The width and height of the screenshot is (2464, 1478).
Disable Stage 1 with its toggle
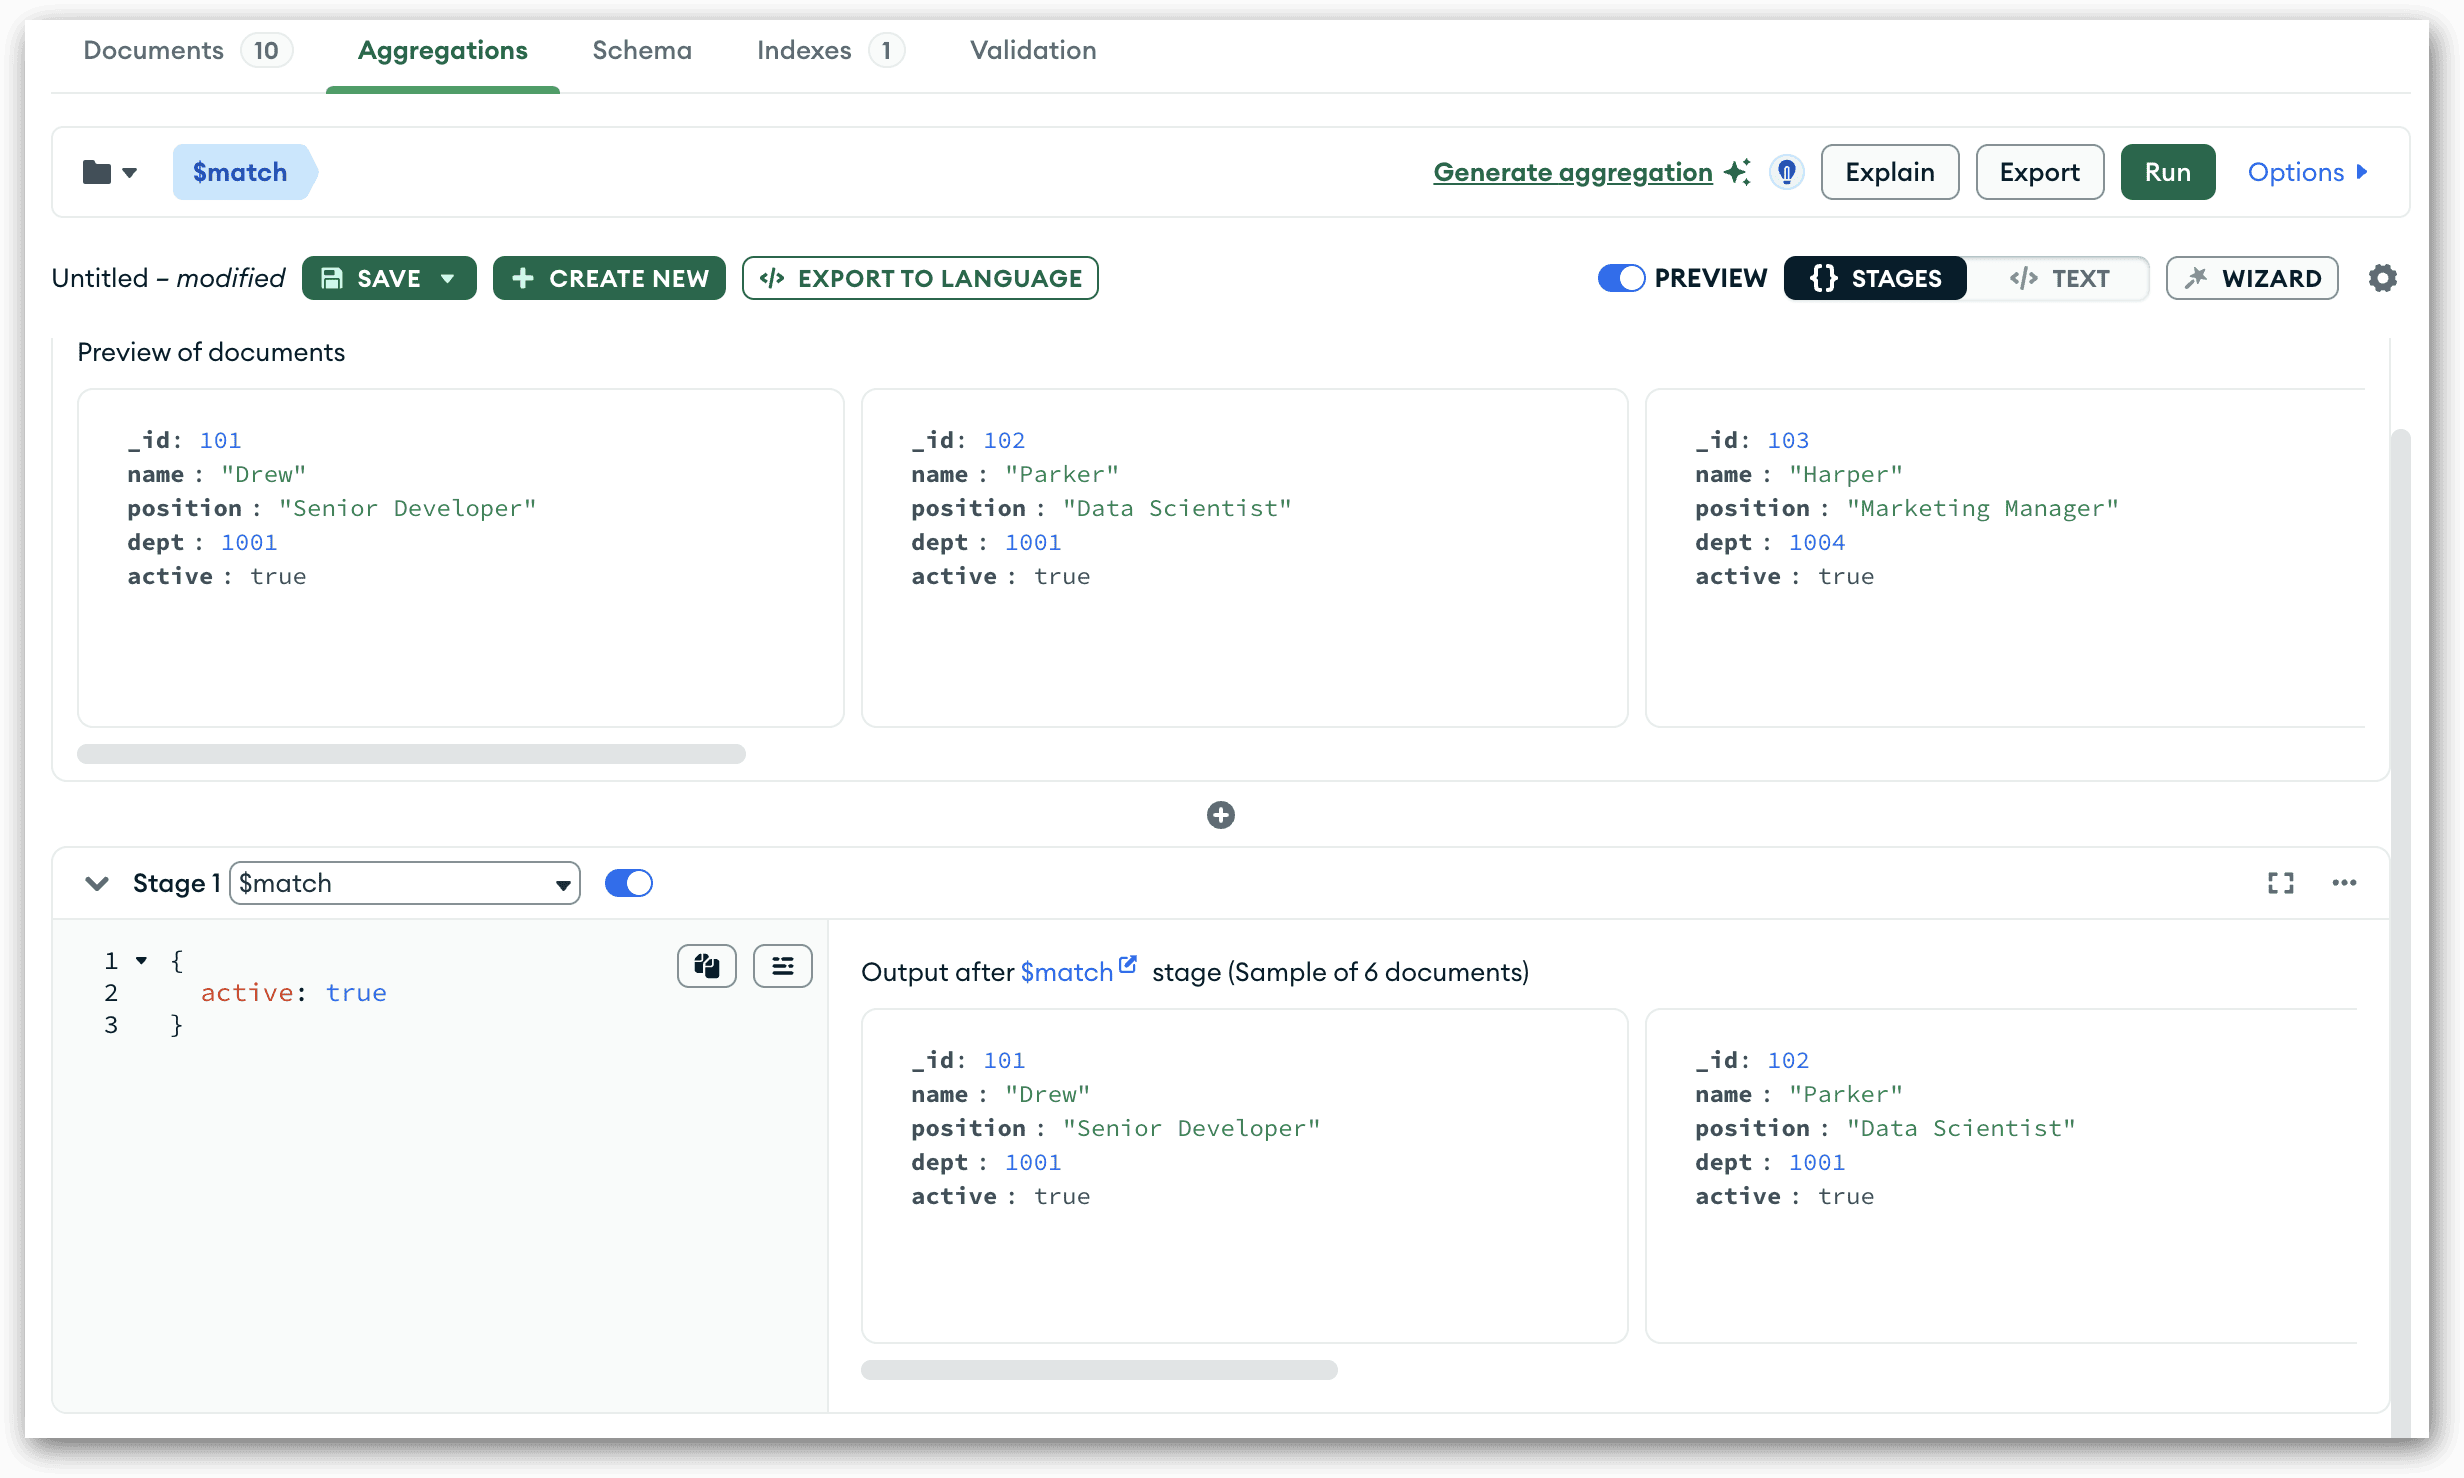point(629,883)
